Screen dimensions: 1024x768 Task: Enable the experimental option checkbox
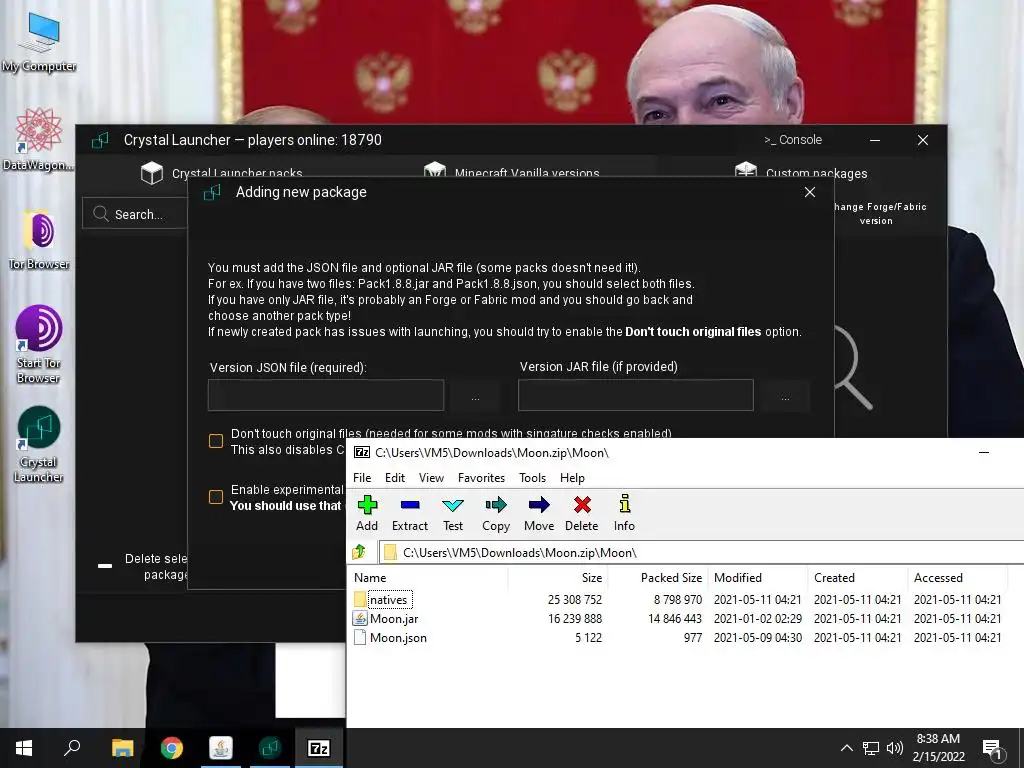(x=216, y=498)
